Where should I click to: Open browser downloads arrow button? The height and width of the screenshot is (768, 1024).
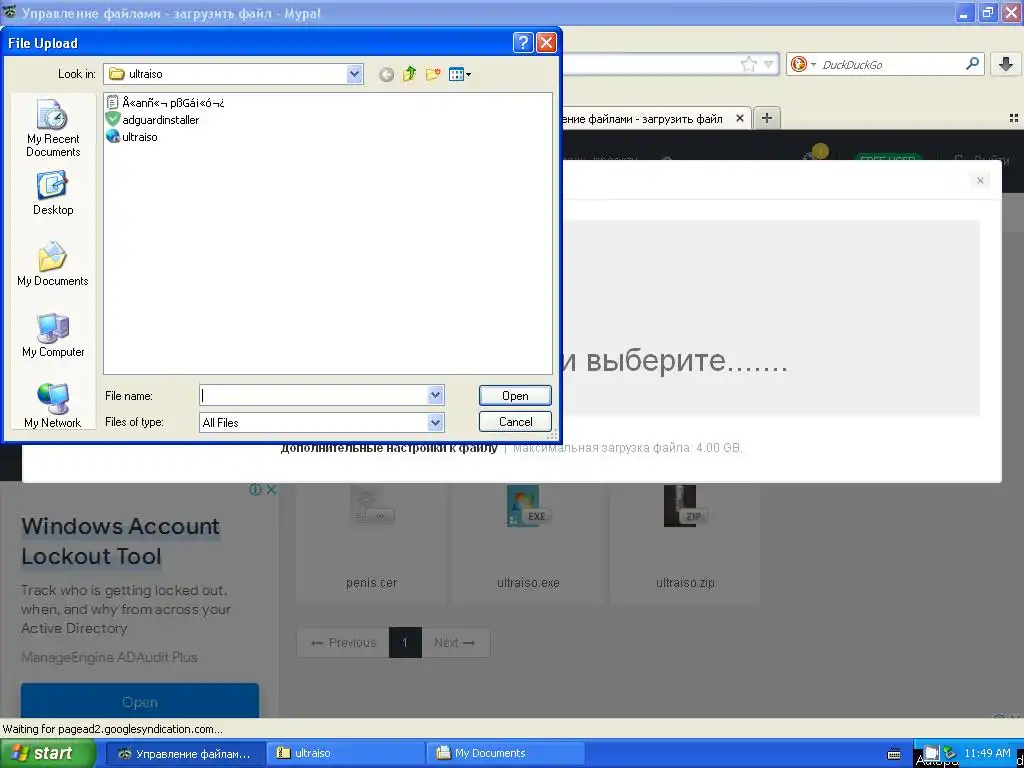pyautogui.click(x=1006, y=64)
